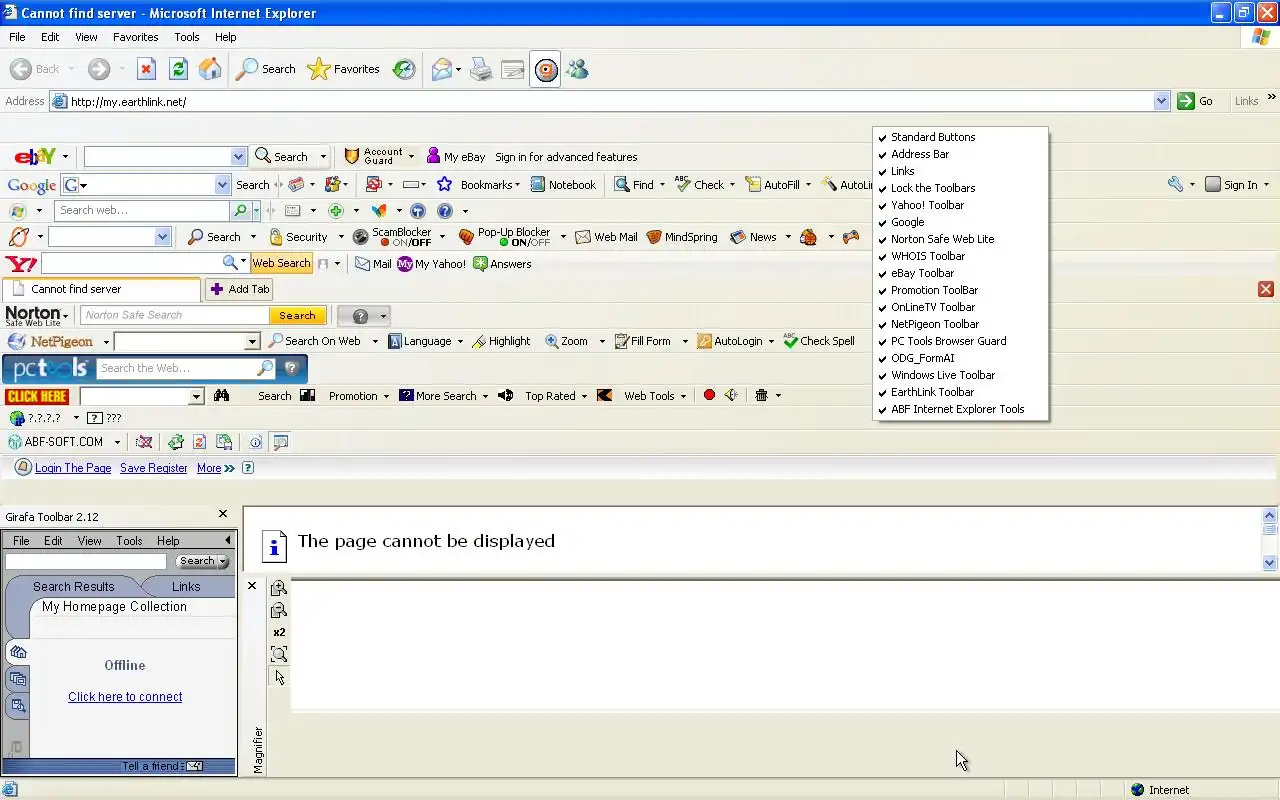Click the Stop button in IE toolbar

click(146, 69)
